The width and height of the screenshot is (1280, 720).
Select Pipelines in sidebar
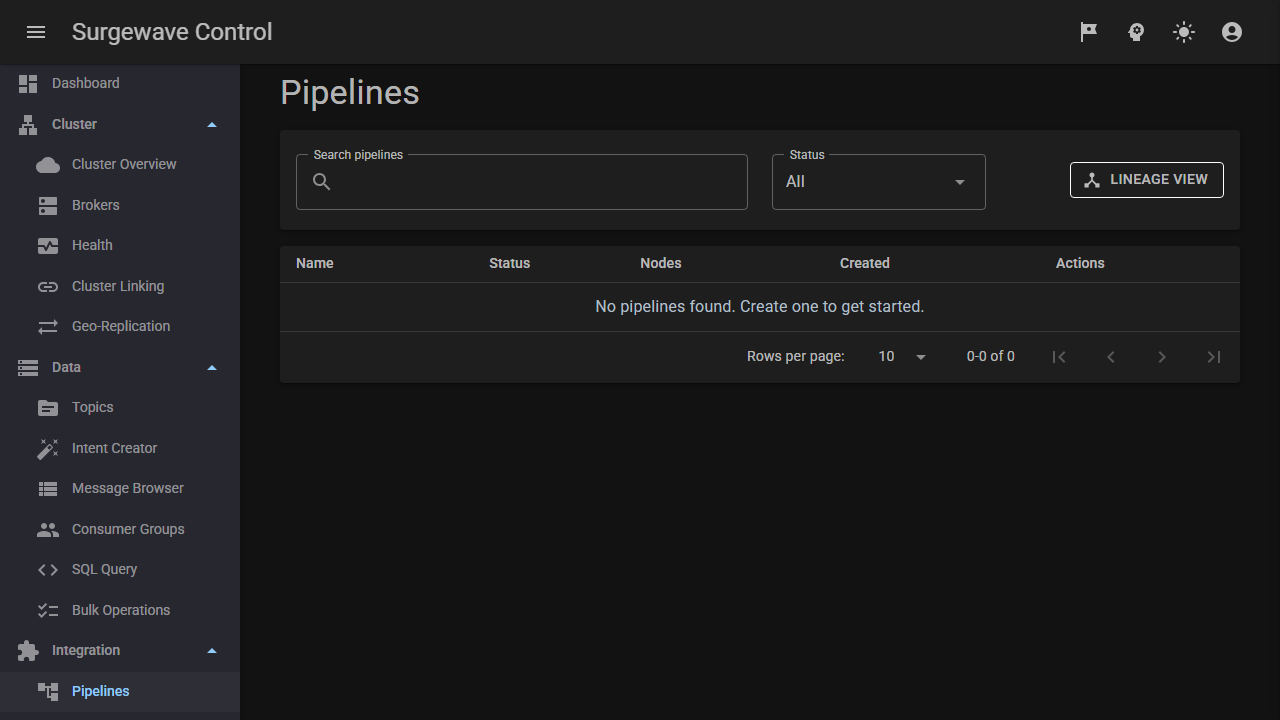(120, 692)
